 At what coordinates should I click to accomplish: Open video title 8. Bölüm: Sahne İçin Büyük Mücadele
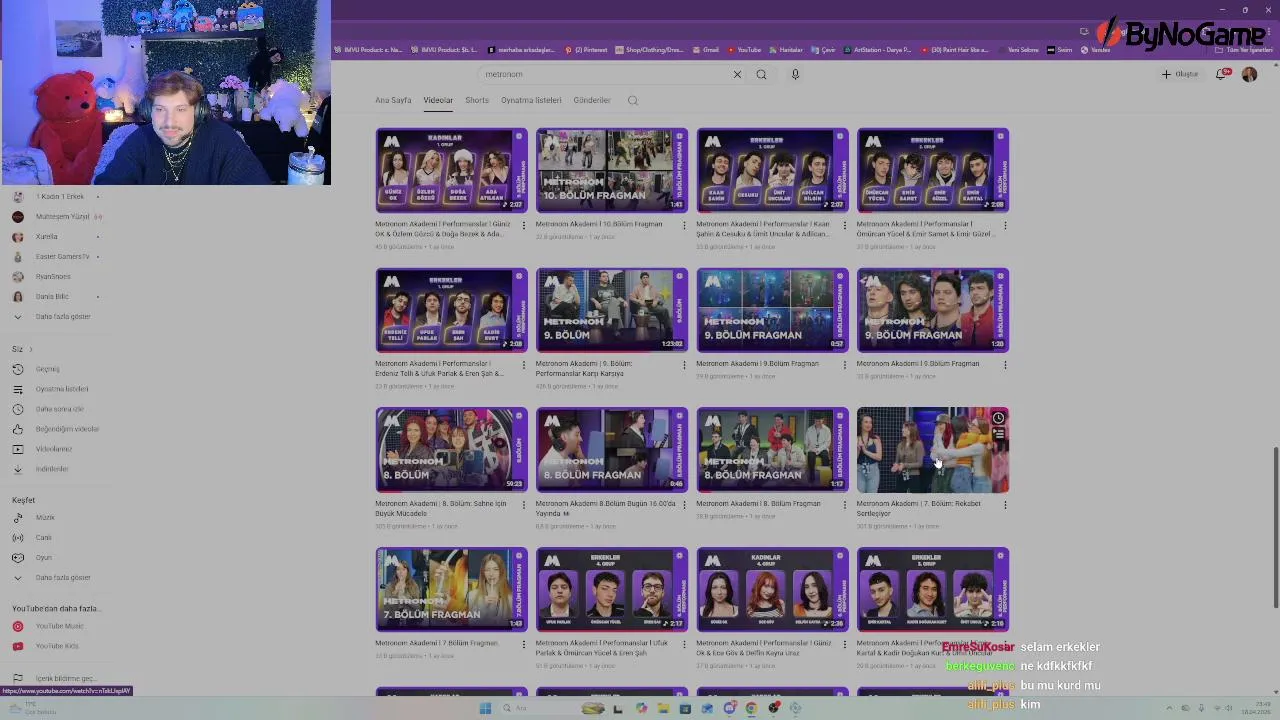coord(441,508)
